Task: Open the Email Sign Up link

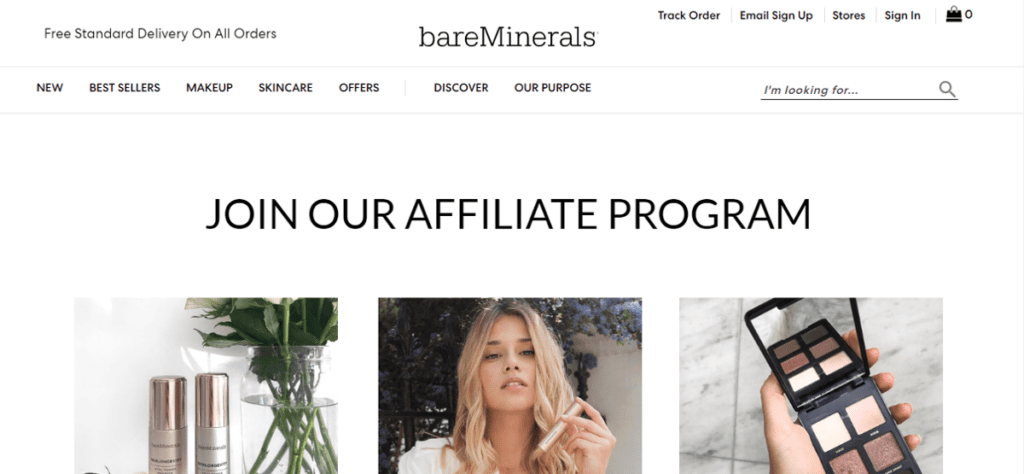Action: pos(776,15)
